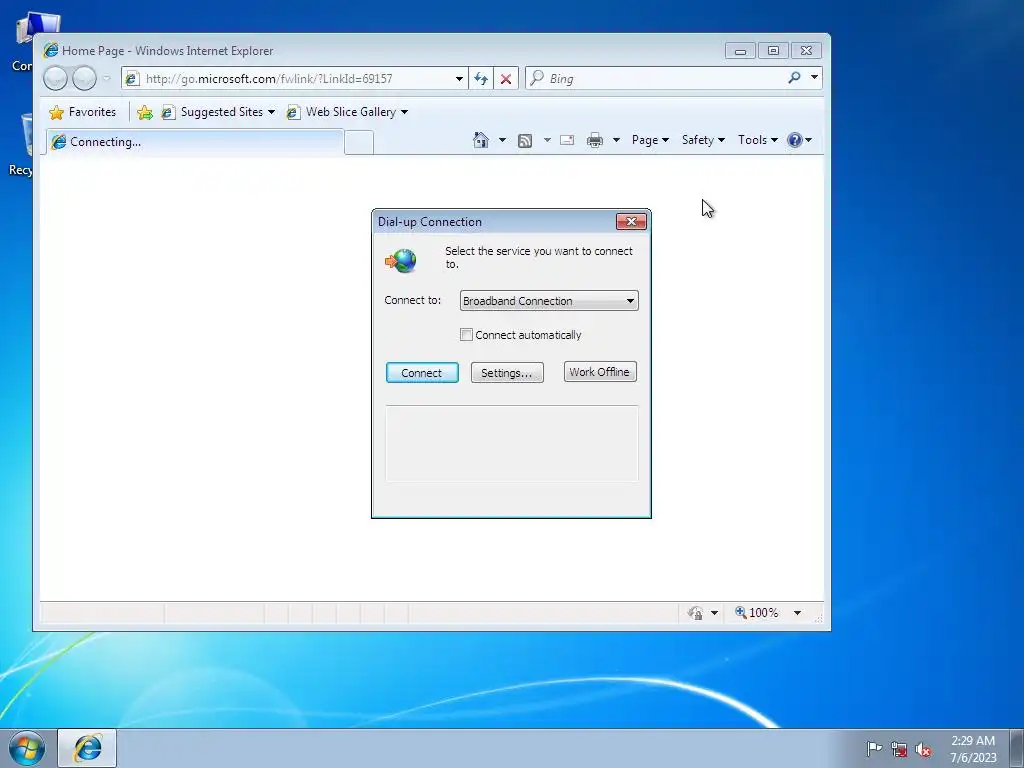Open the Safety menu
Image resolution: width=1024 pixels, height=768 pixels.
click(703, 140)
